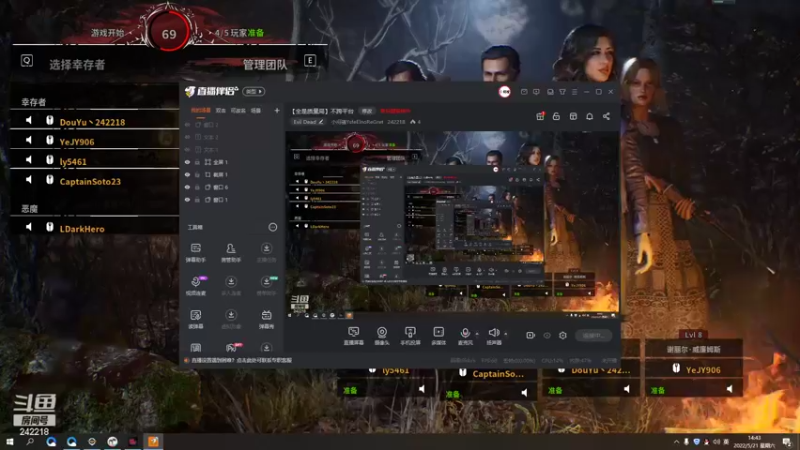
Task: Open the PK tool in the toolbox
Action: (231, 348)
